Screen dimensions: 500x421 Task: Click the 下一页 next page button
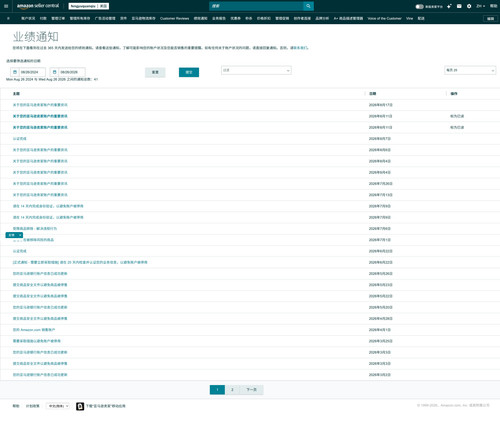252,390
